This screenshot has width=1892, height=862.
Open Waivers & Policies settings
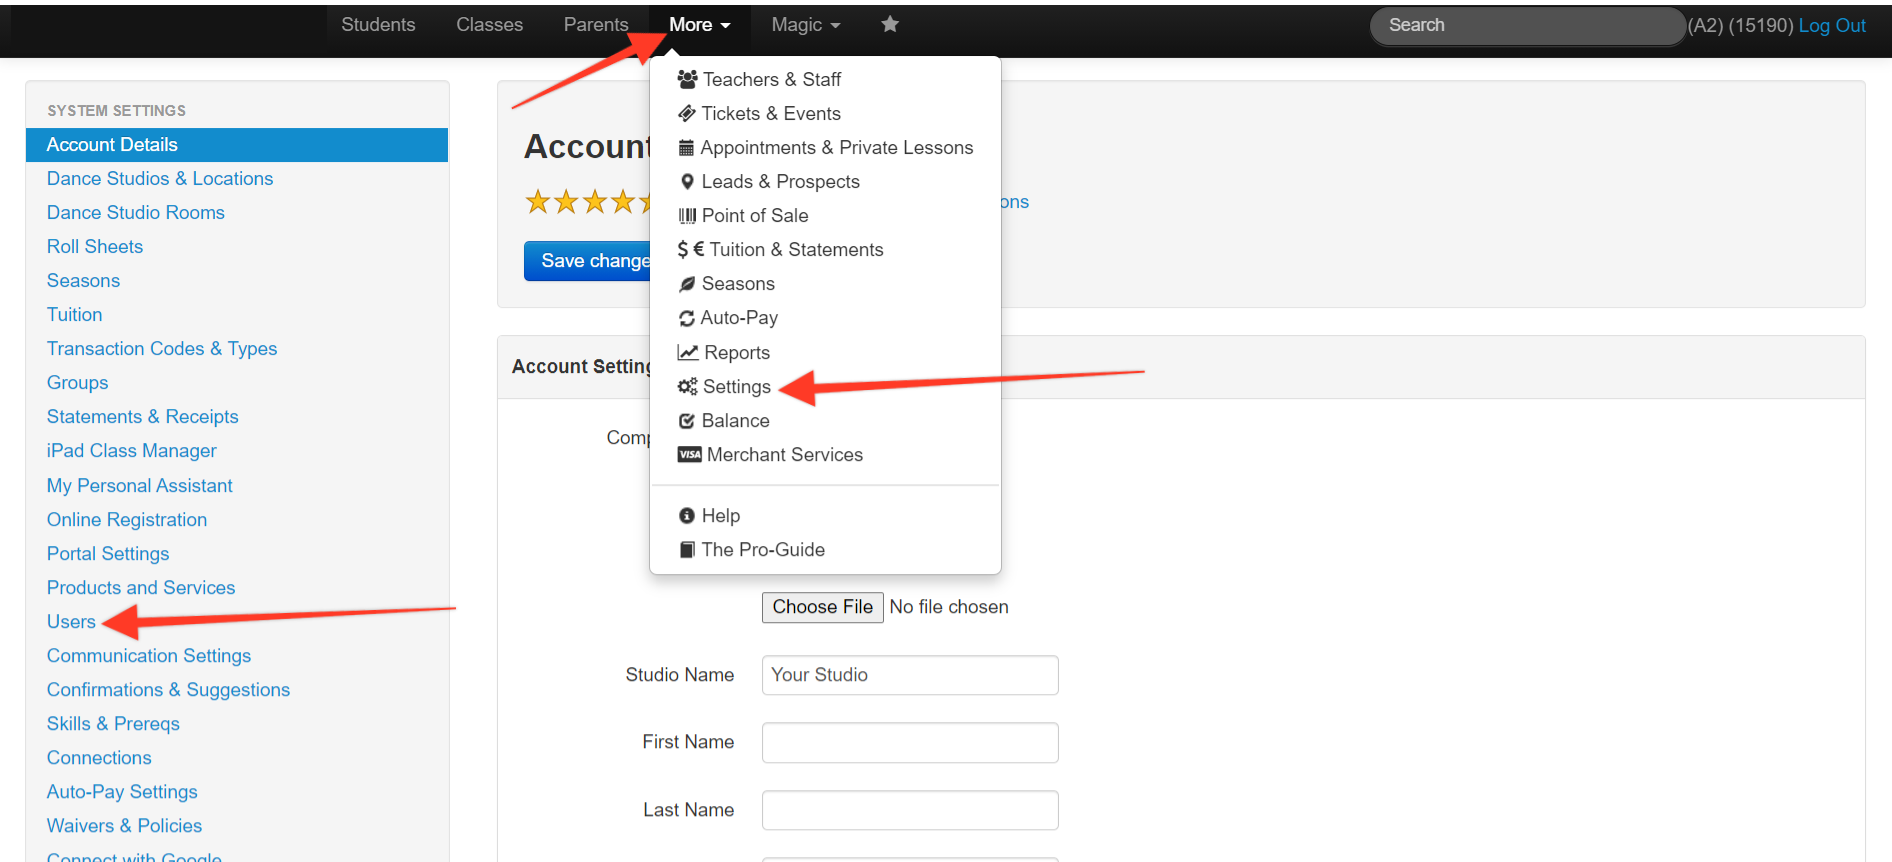point(124,826)
